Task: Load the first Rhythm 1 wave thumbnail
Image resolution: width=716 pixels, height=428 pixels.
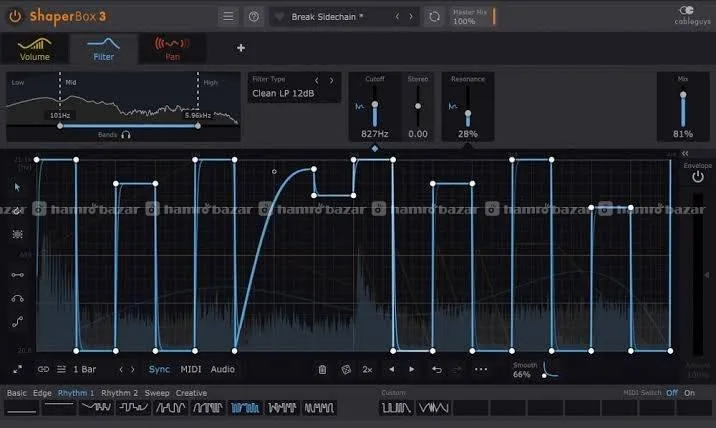Action: tap(21, 407)
